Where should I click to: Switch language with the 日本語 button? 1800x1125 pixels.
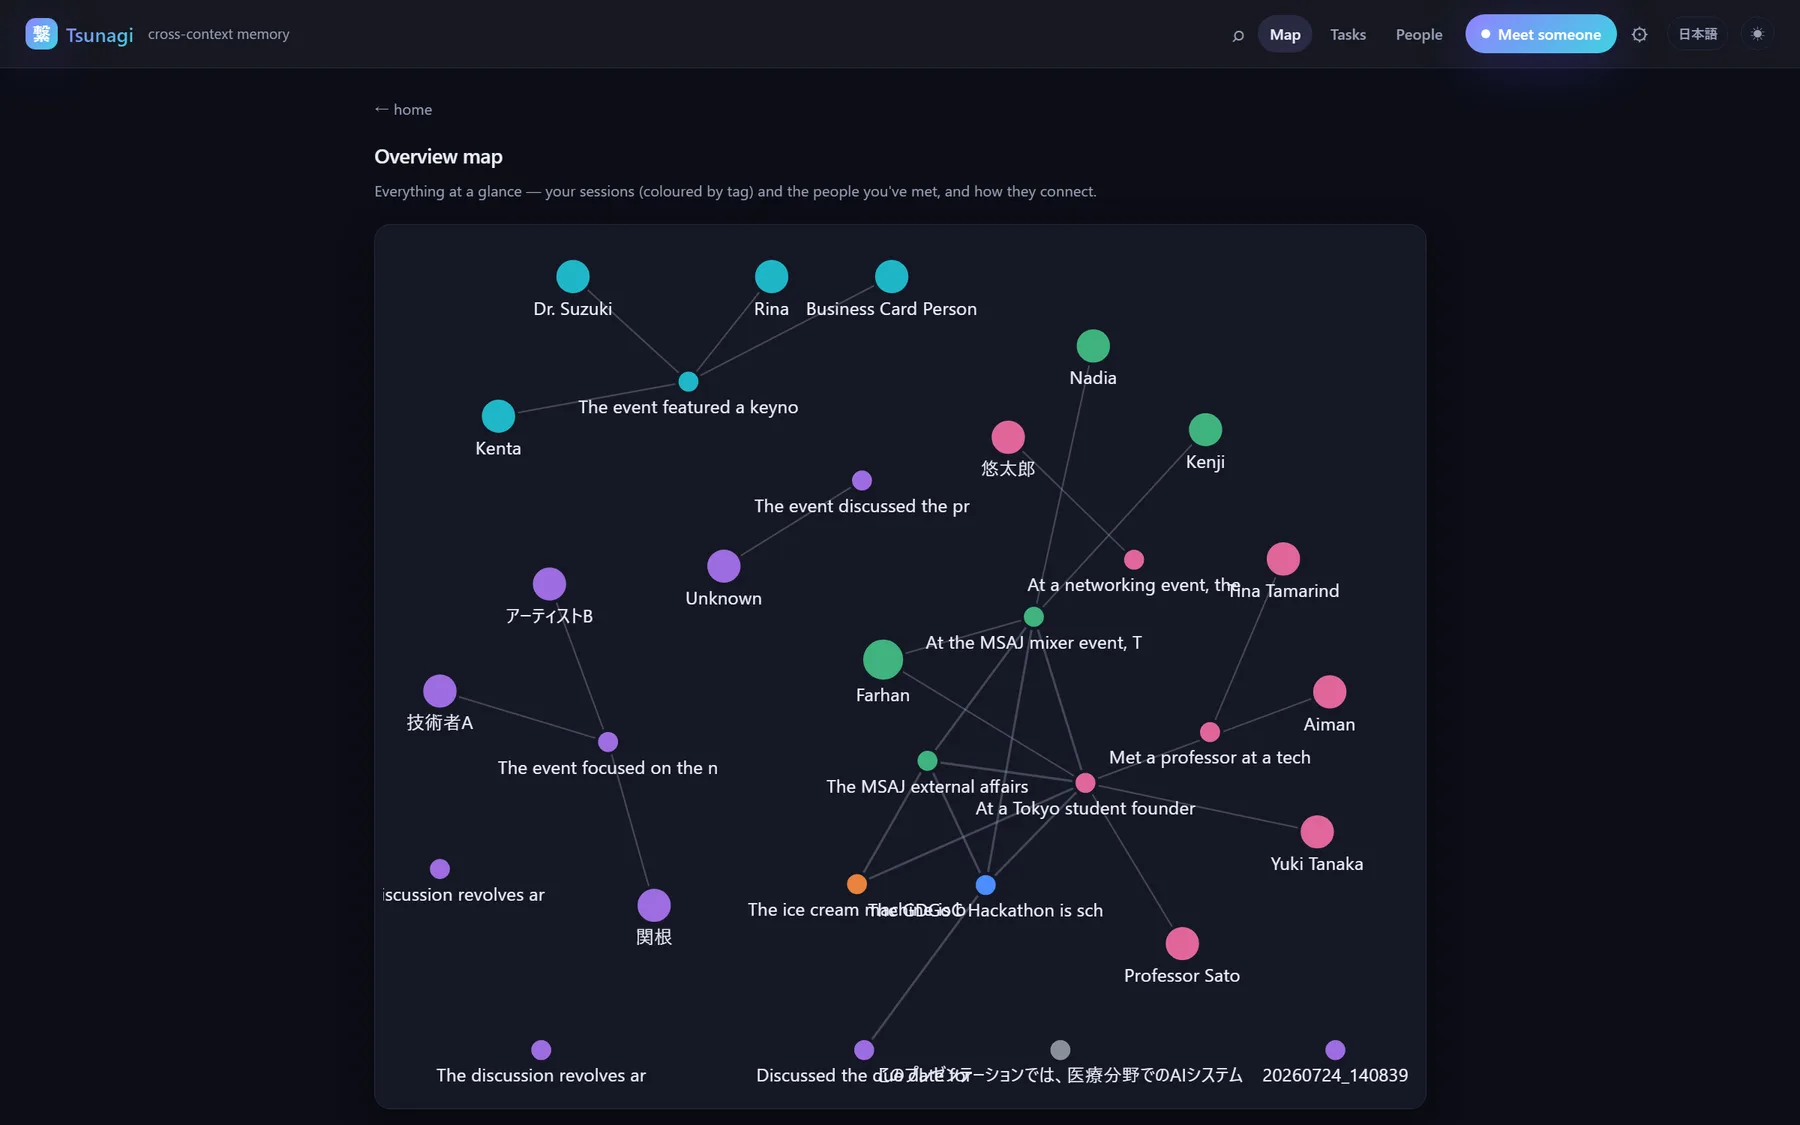pyautogui.click(x=1697, y=34)
